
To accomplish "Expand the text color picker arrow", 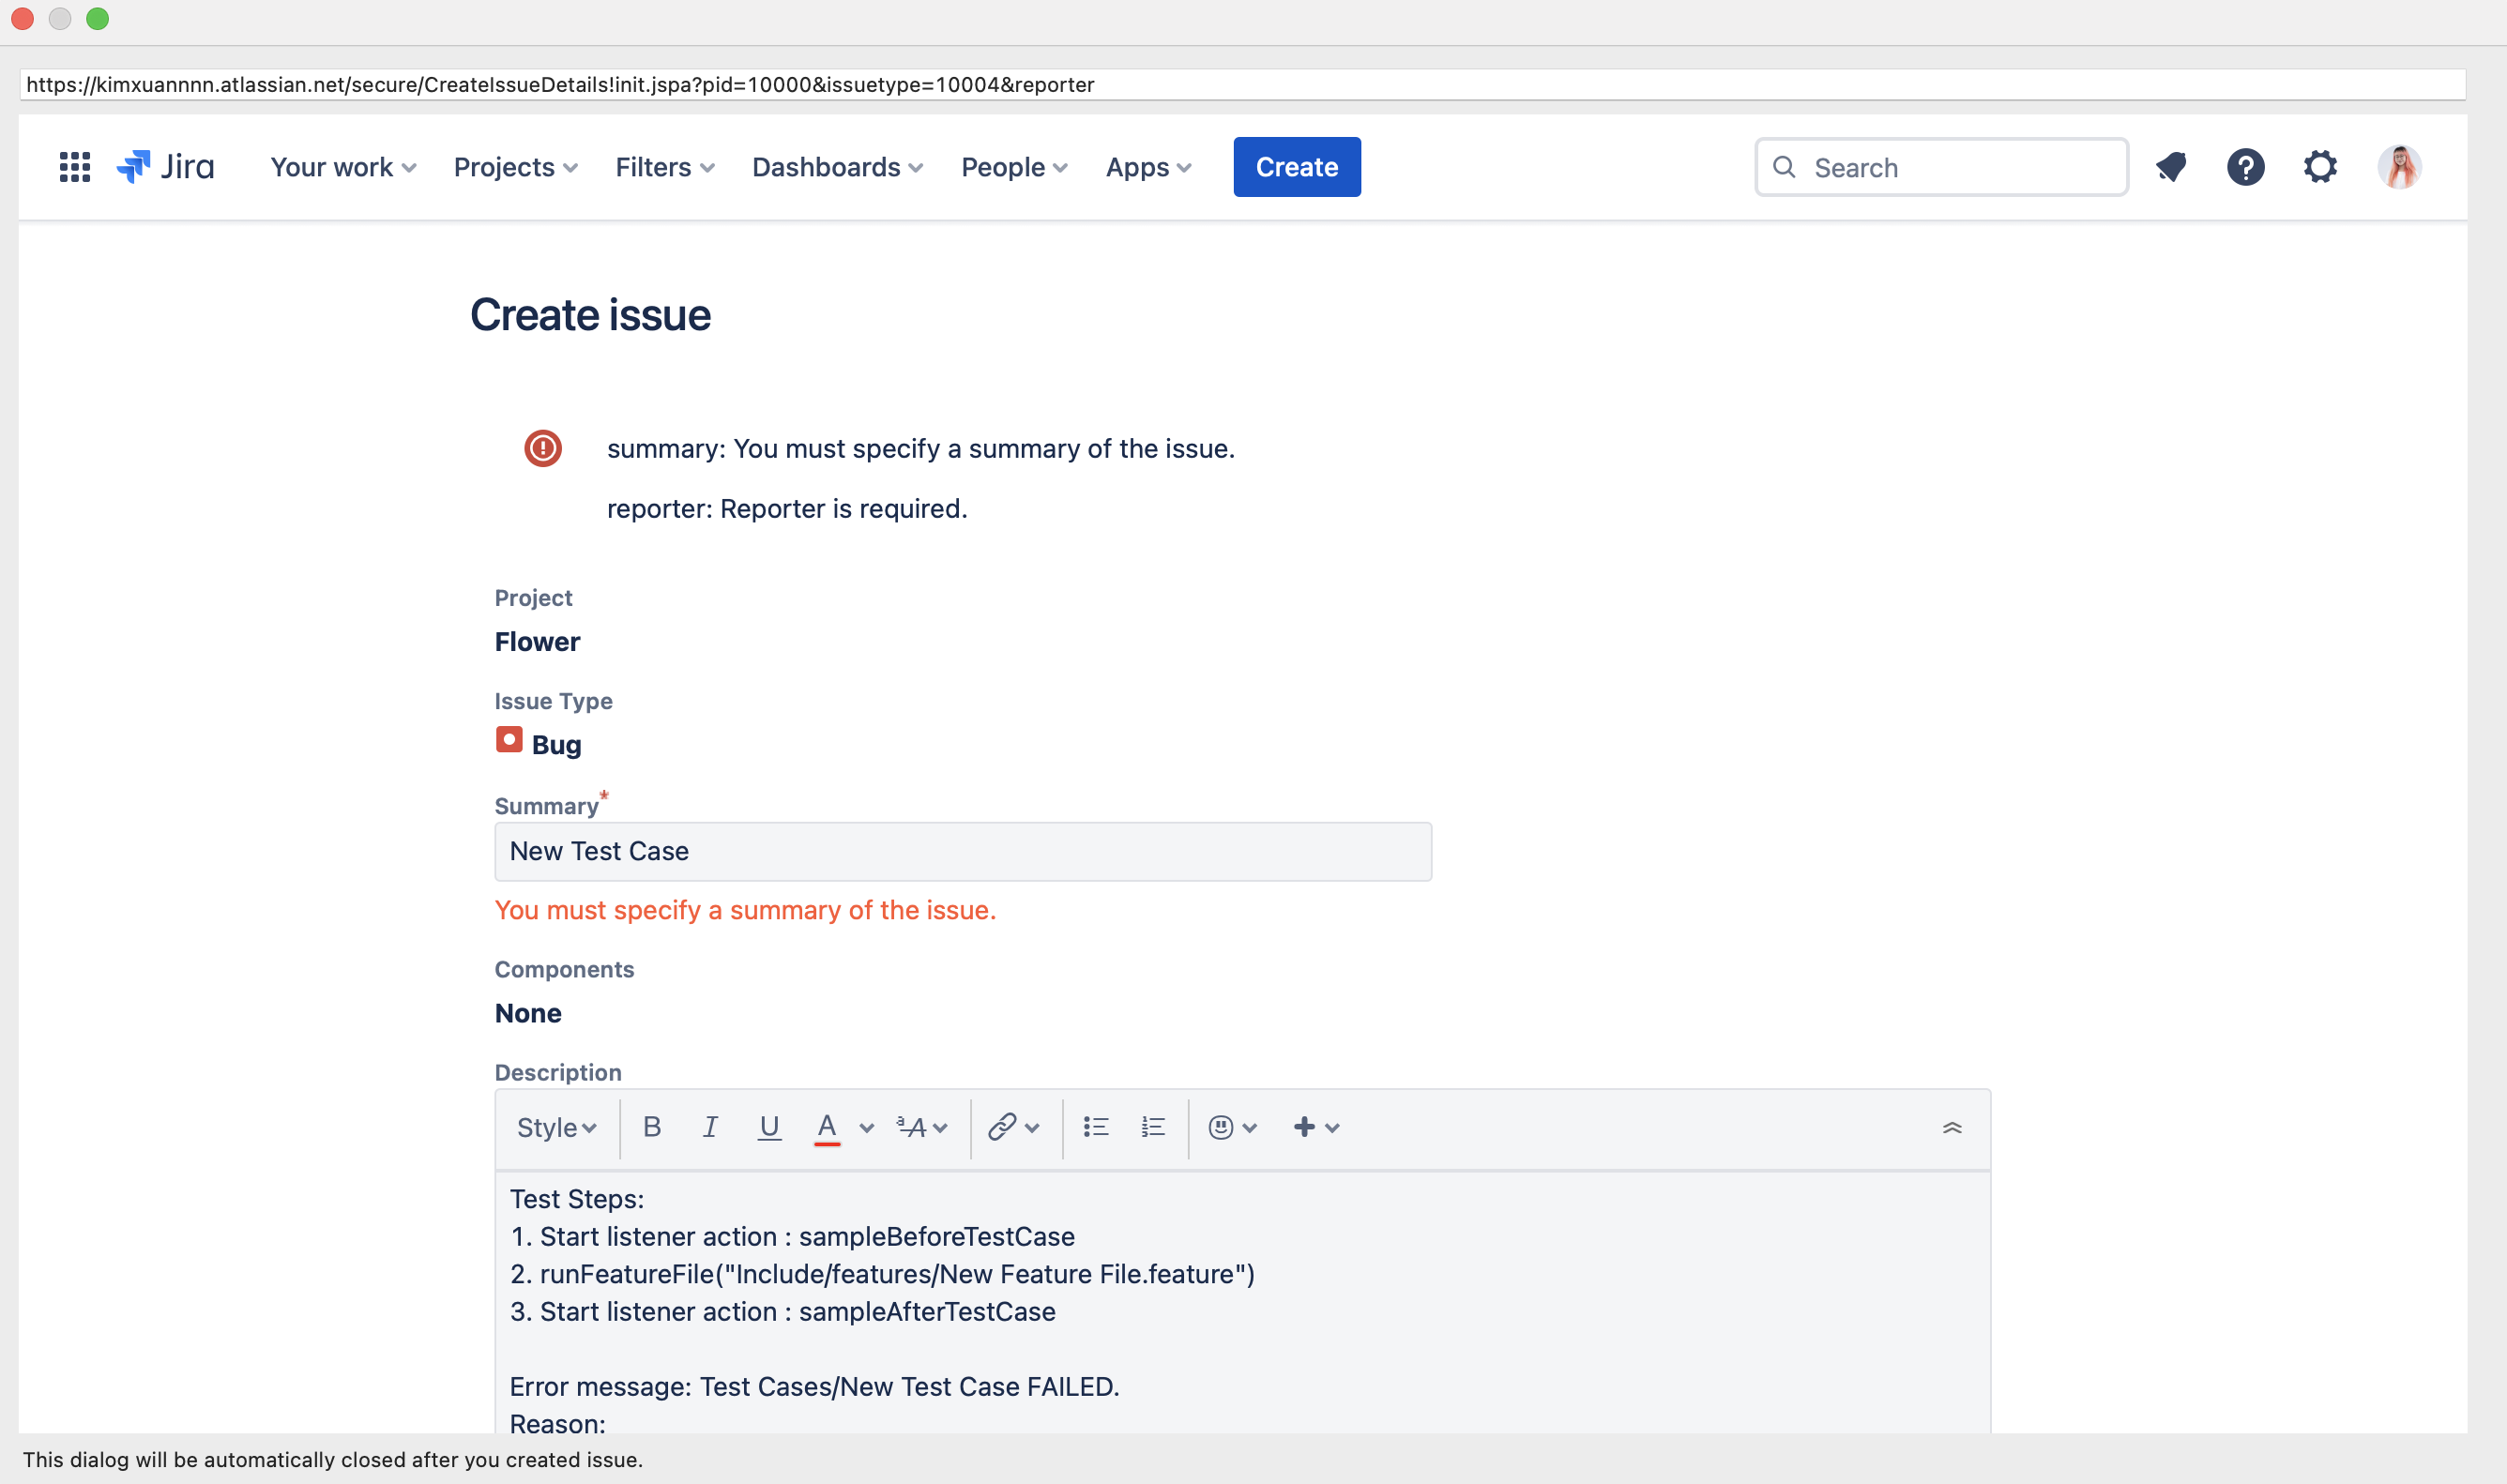I will pos(867,1128).
